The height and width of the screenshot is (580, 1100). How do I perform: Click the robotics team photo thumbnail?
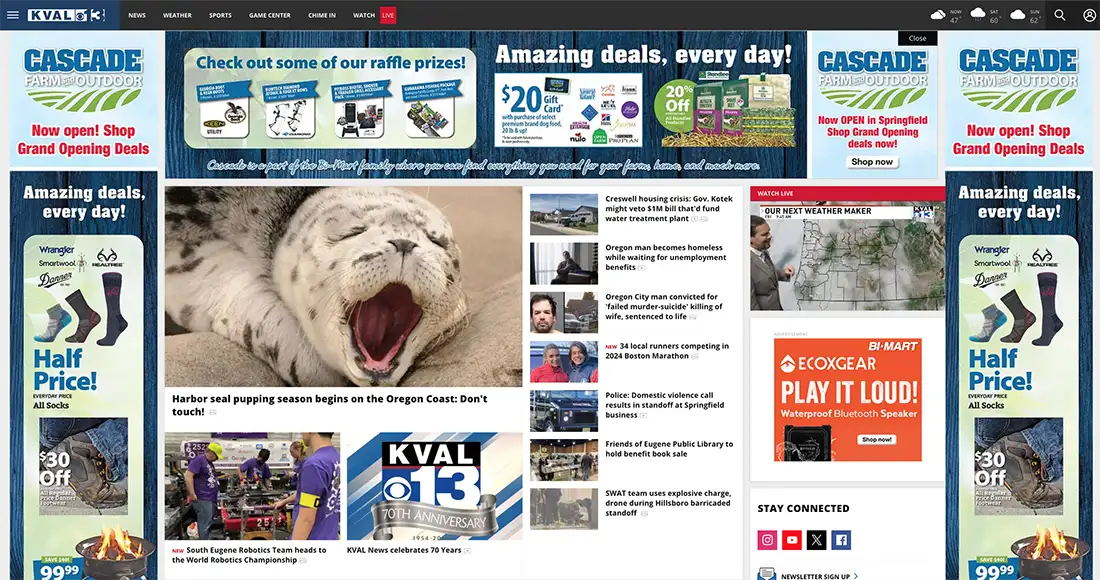(x=253, y=486)
